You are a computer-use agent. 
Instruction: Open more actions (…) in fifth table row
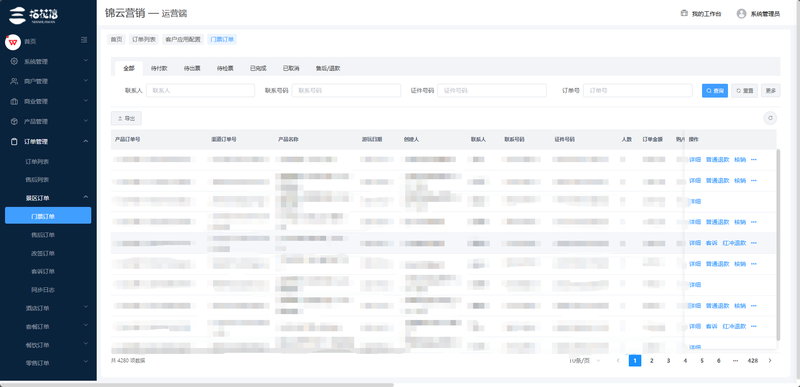pos(754,243)
